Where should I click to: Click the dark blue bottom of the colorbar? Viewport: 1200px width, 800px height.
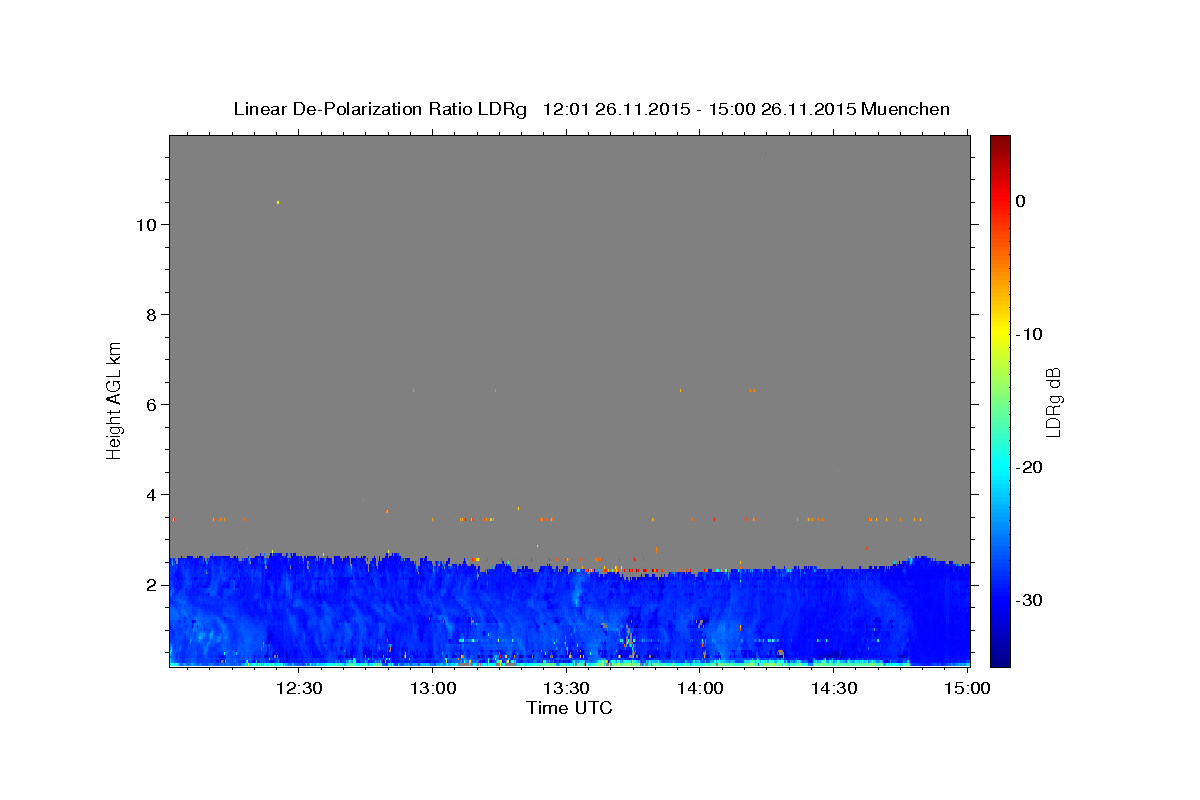1000,658
